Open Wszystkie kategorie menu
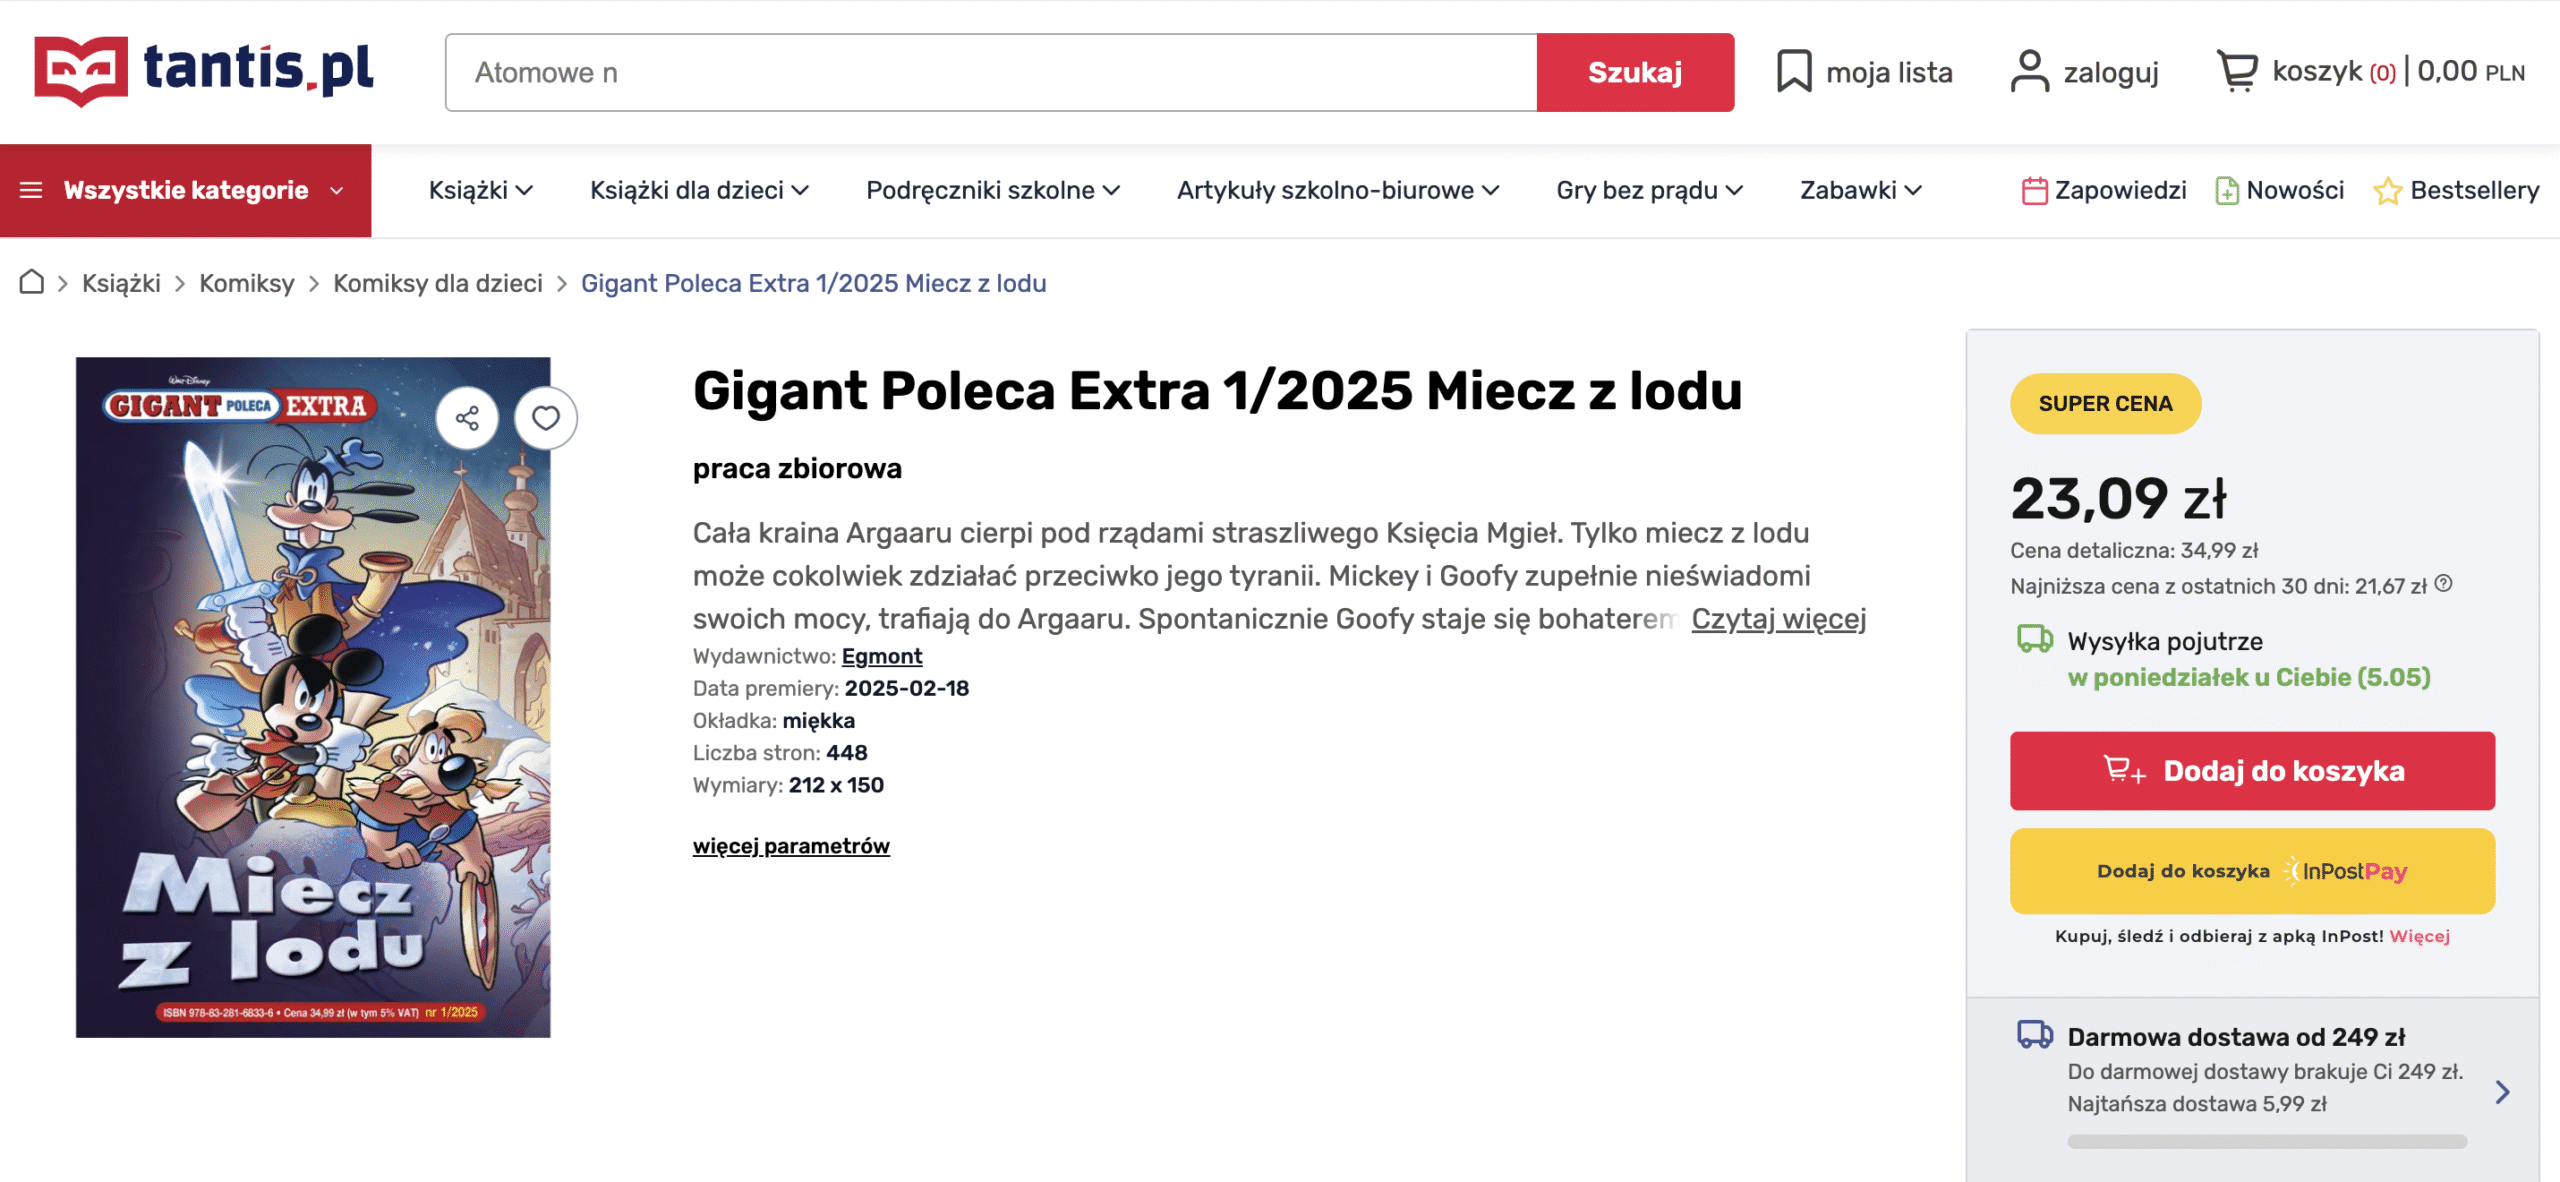Viewport: 2560px width, 1182px height. tap(186, 190)
